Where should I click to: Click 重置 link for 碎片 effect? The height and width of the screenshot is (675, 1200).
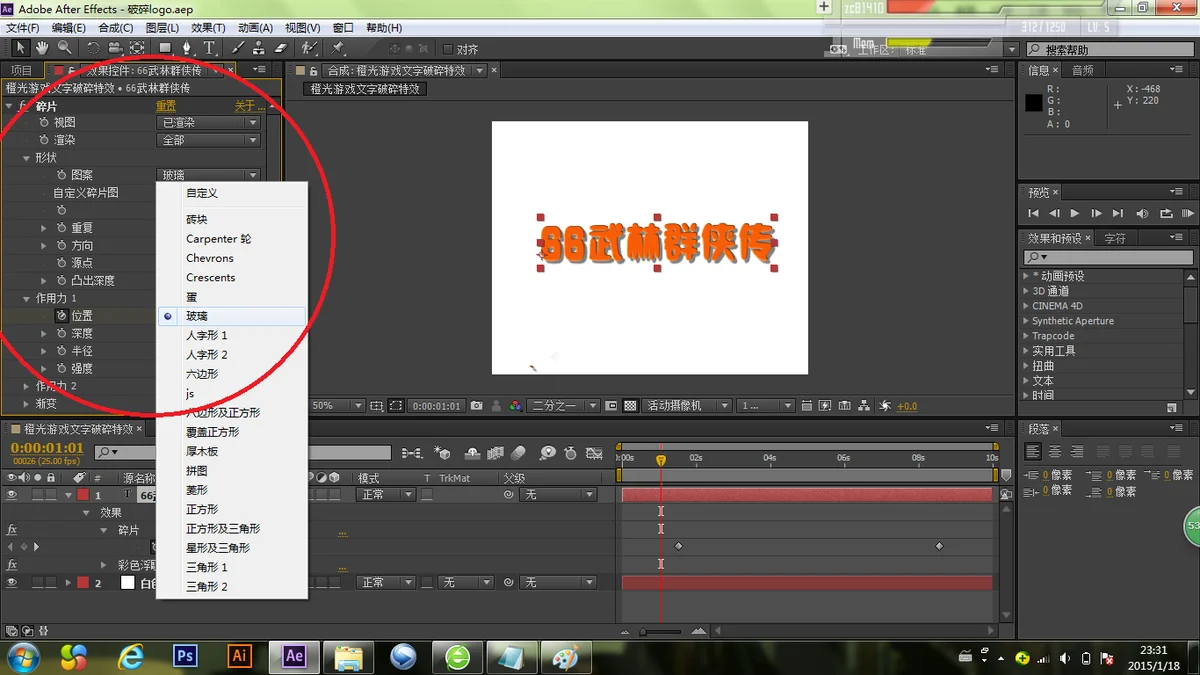click(x=166, y=106)
